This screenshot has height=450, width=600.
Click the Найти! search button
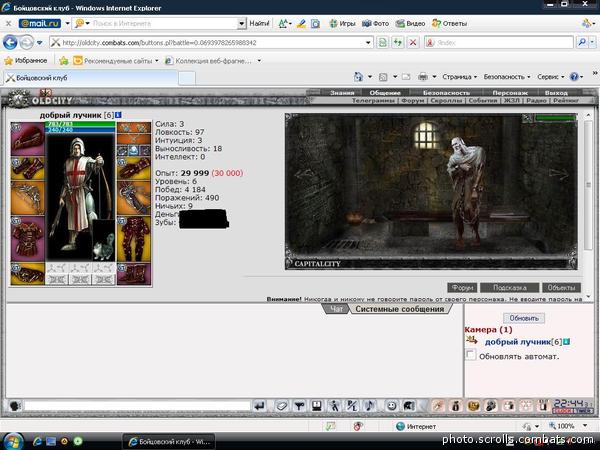click(259, 23)
